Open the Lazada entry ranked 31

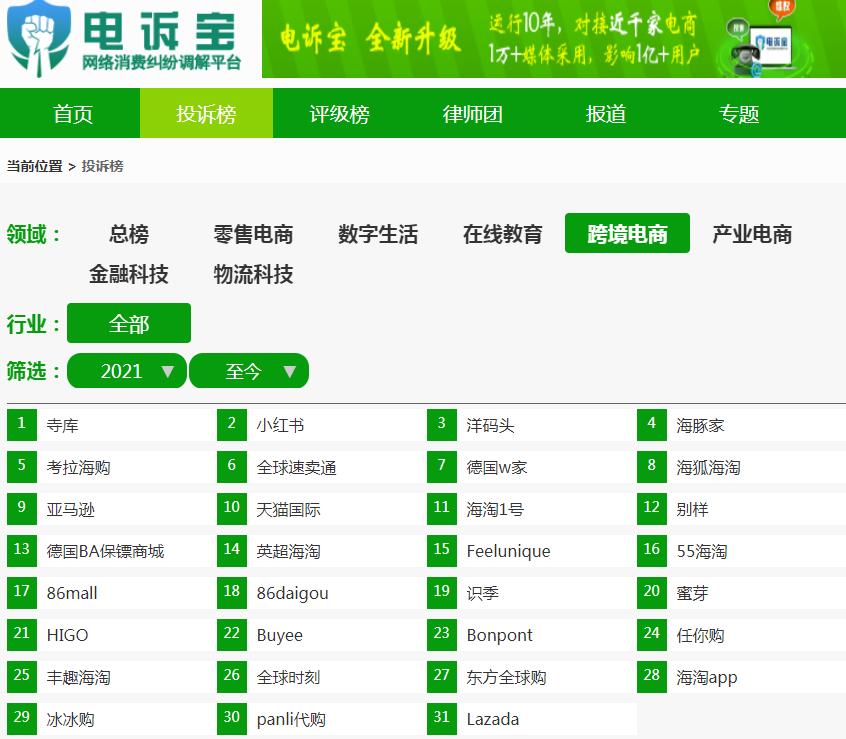click(x=495, y=719)
